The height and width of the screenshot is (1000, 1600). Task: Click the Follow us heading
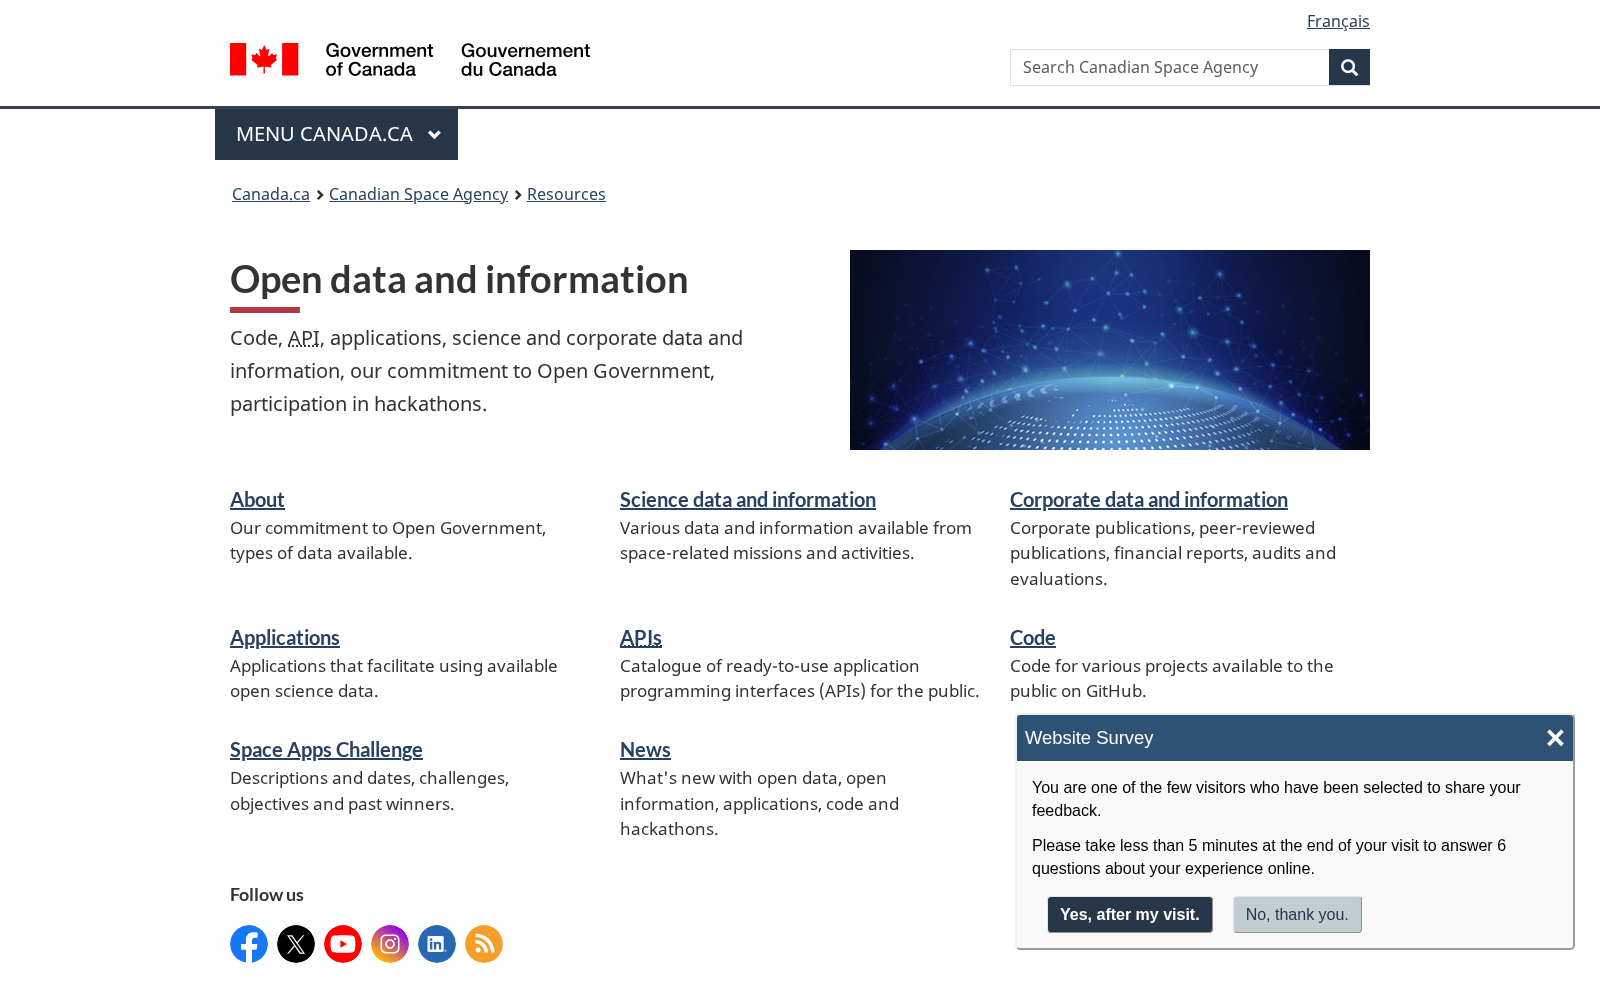pos(267,895)
